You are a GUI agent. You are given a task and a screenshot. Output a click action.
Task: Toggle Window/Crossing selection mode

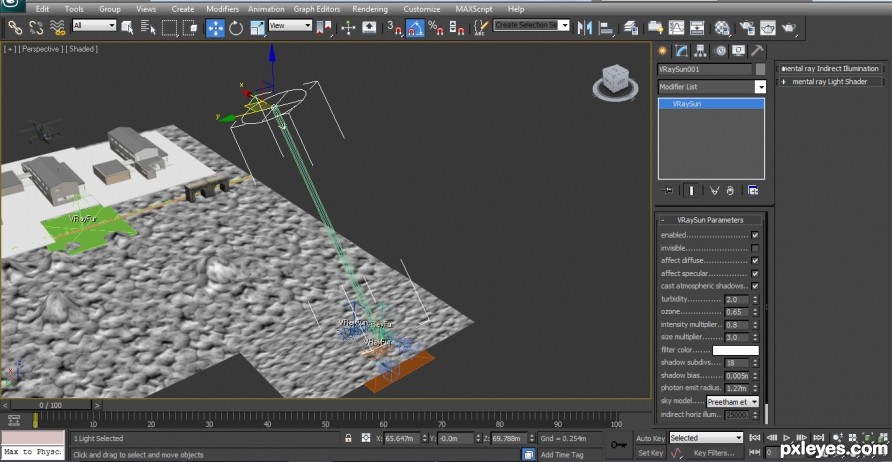pyautogui.click(x=190, y=27)
